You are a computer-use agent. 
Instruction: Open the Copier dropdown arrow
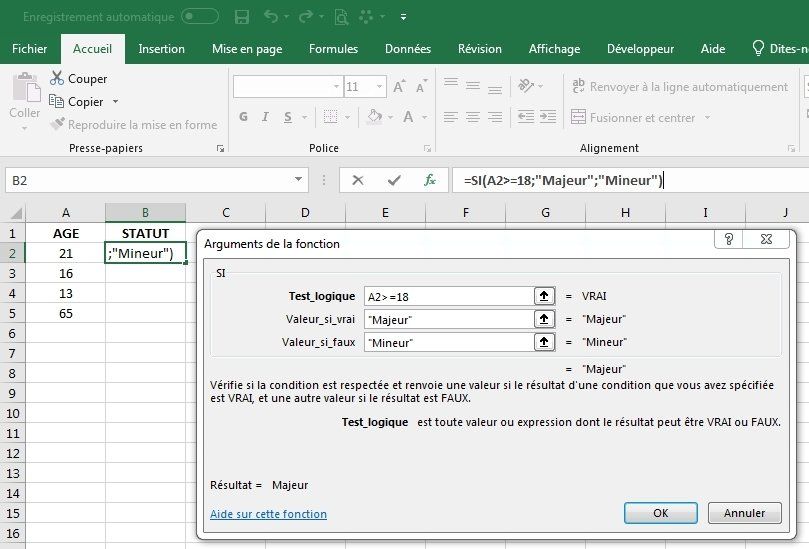(x=115, y=102)
